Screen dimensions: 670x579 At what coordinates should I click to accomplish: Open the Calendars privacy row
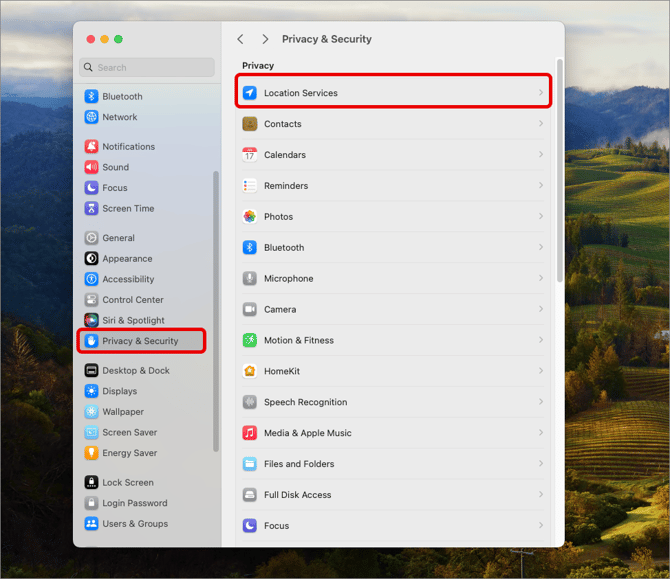coord(393,155)
